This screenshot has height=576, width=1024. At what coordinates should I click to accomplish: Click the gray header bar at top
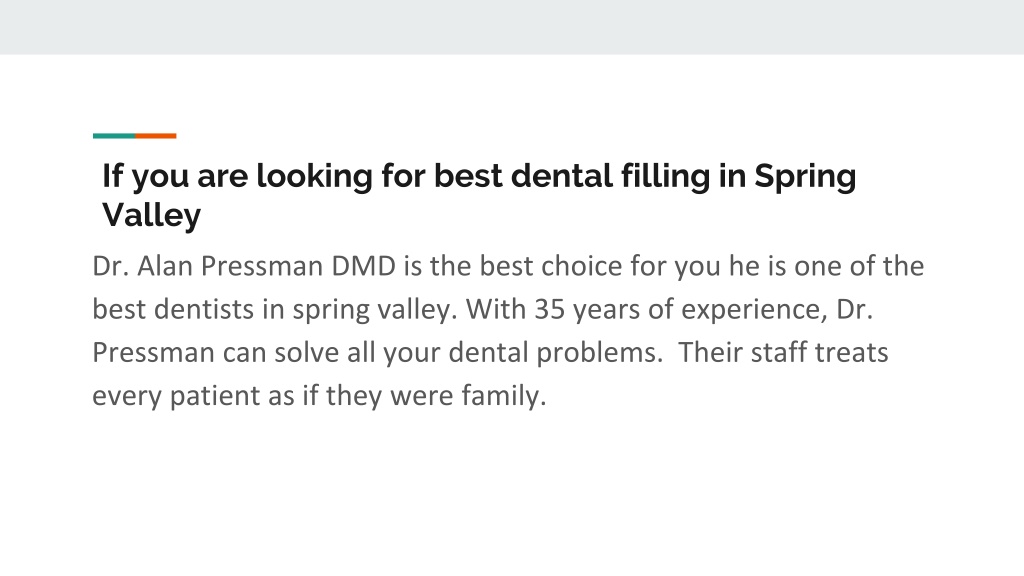click(512, 27)
